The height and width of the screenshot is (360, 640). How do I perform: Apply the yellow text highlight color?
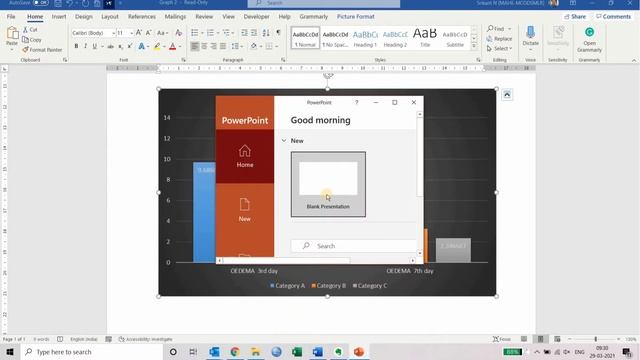[x=157, y=47]
